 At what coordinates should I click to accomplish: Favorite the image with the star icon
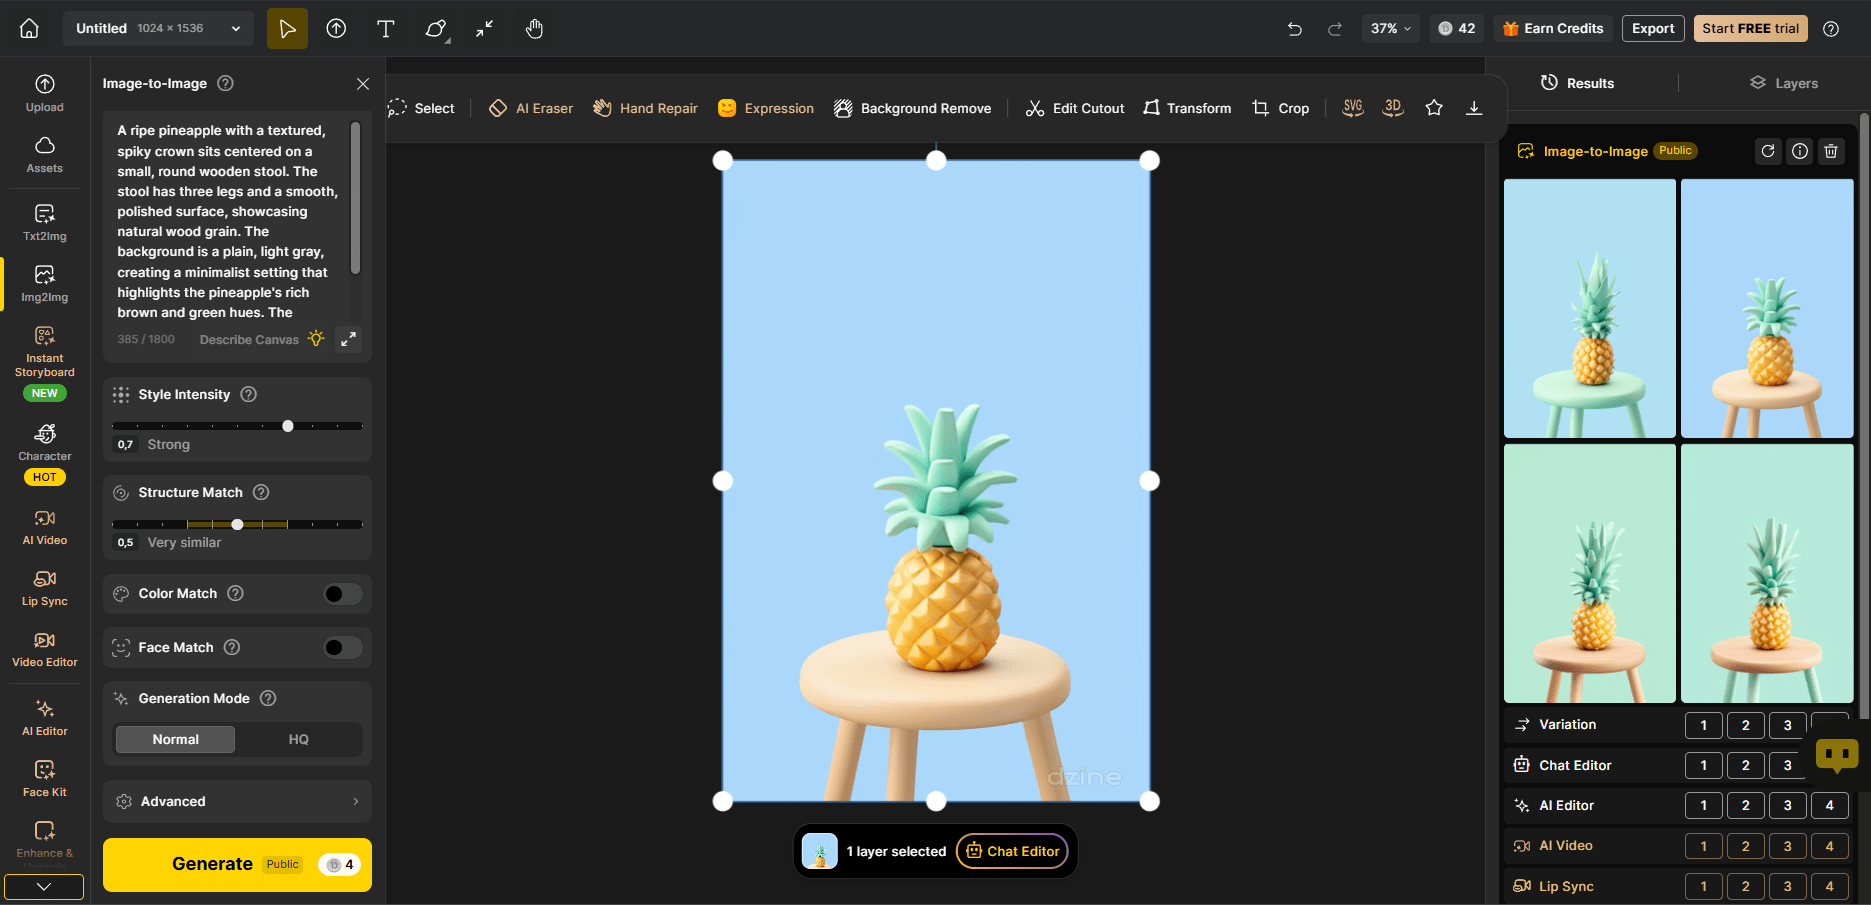pyautogui.click(x=1434, y=108)
